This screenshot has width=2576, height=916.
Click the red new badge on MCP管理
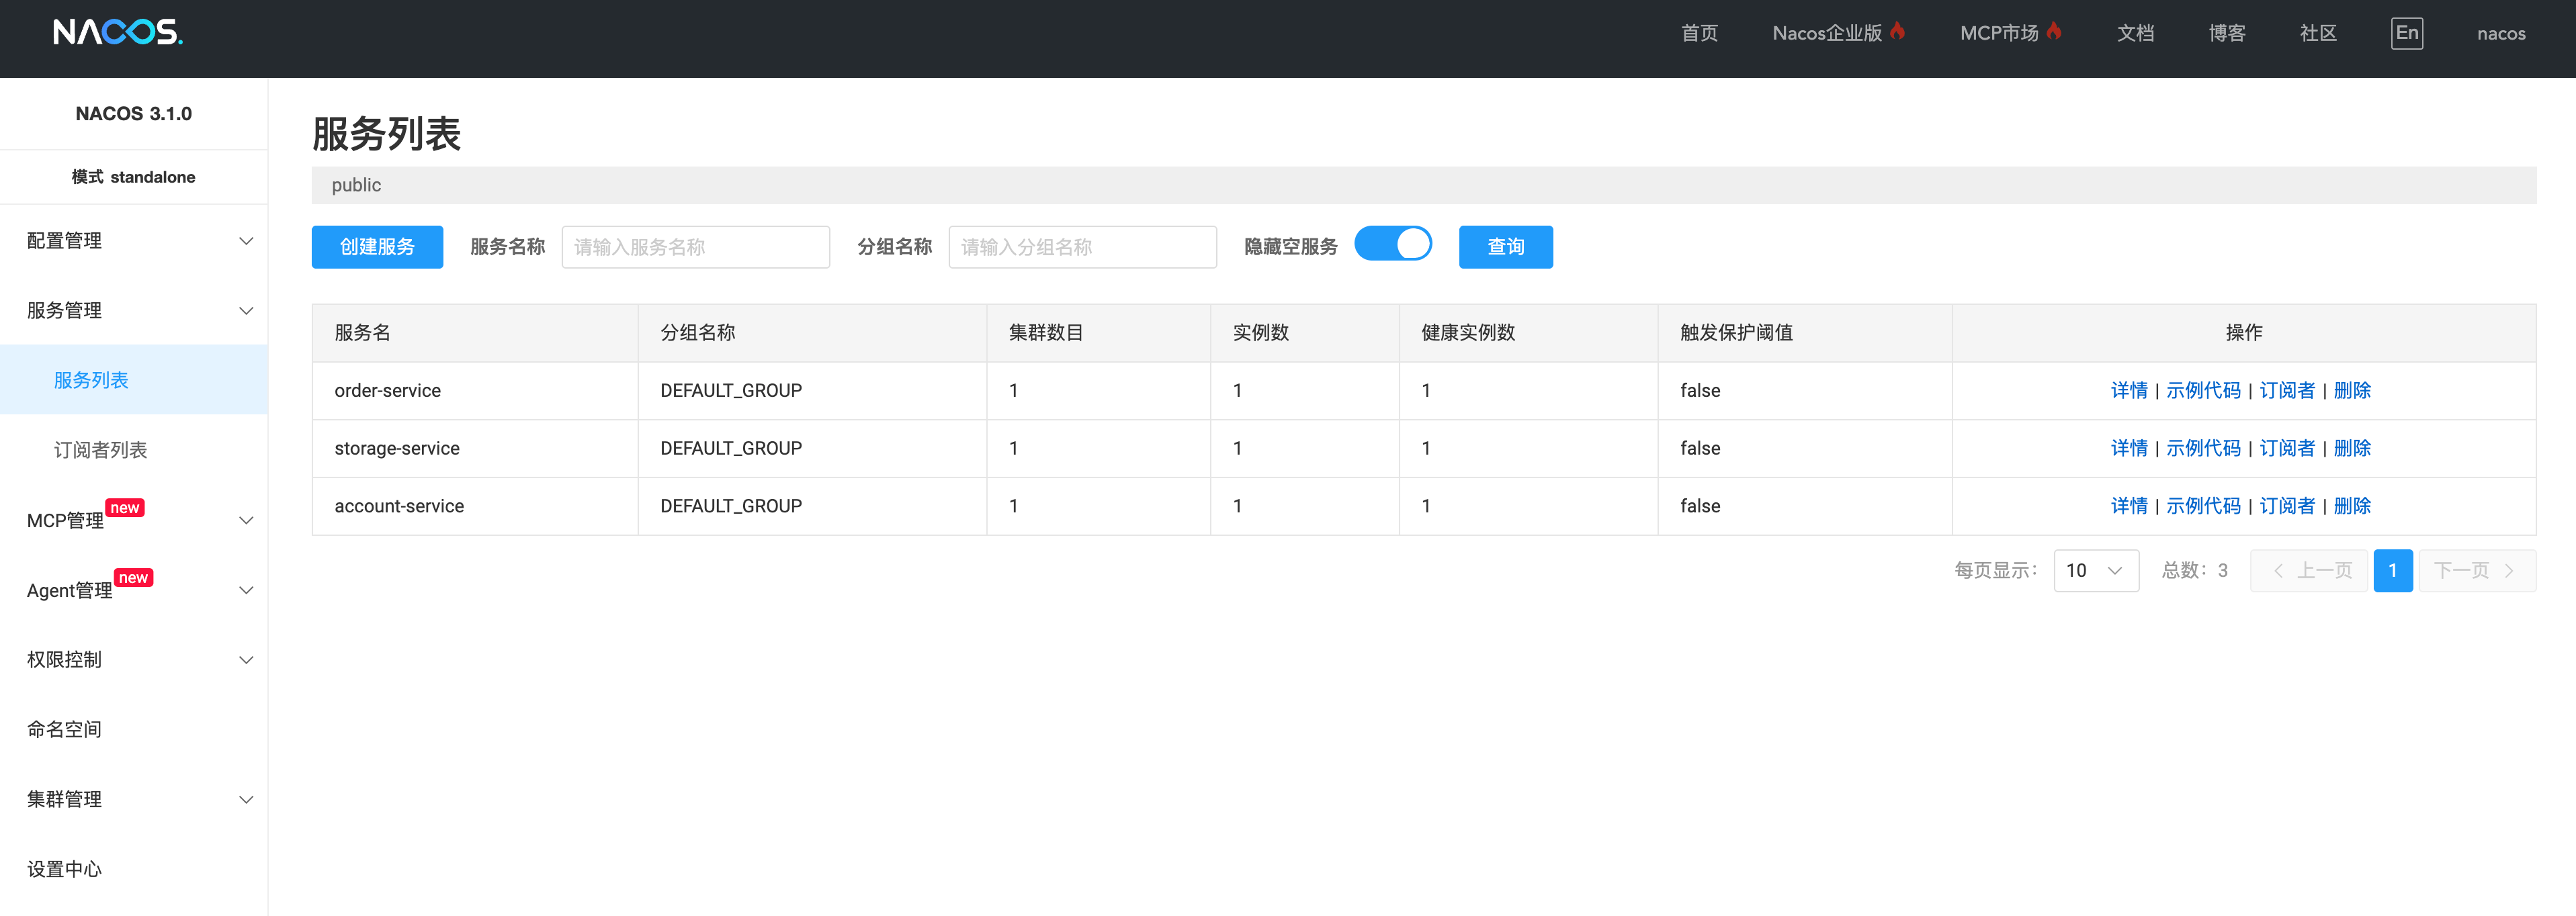click(125, 508)
